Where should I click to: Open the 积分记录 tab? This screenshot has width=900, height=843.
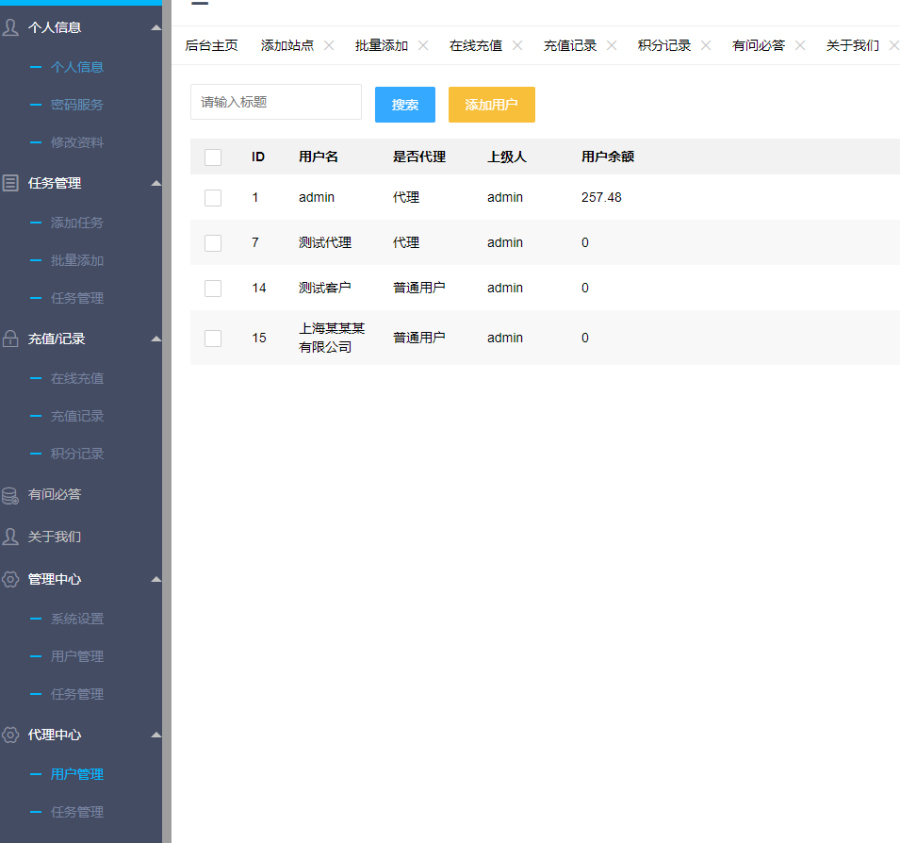click(664, 46)
